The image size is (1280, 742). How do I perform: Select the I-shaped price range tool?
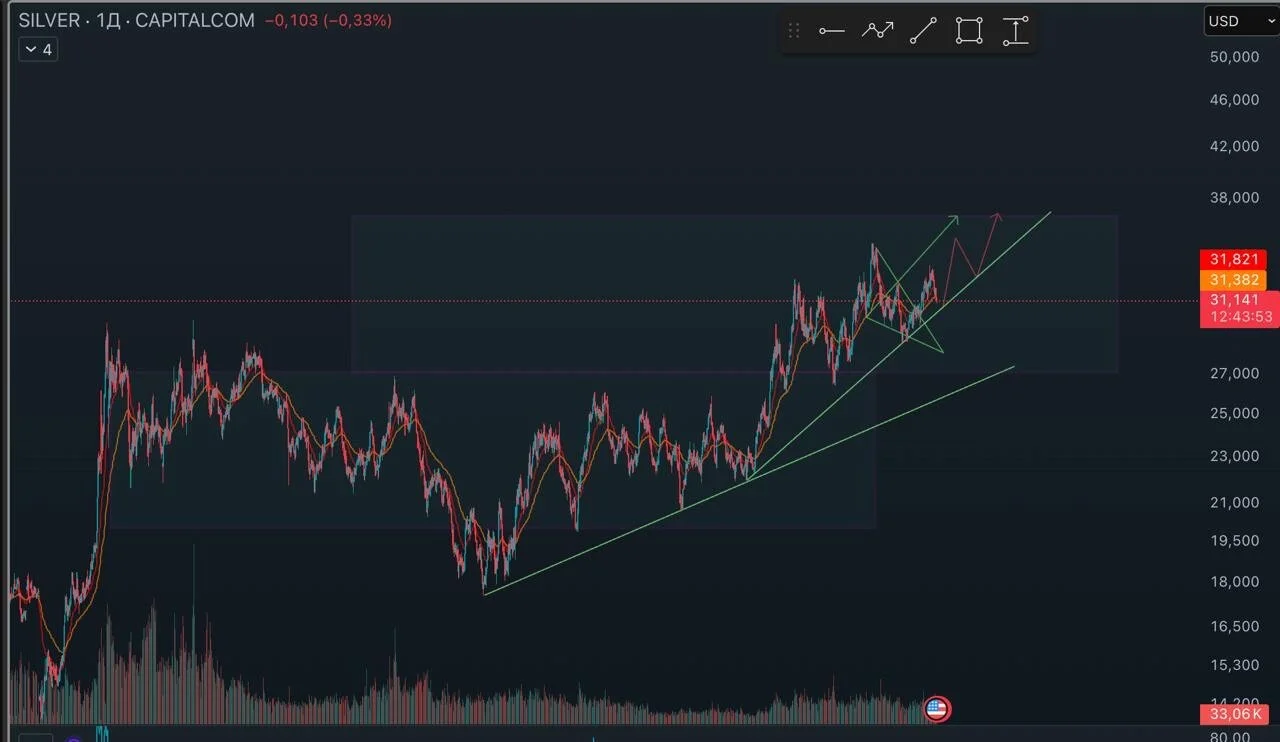tap(1015, 31)
